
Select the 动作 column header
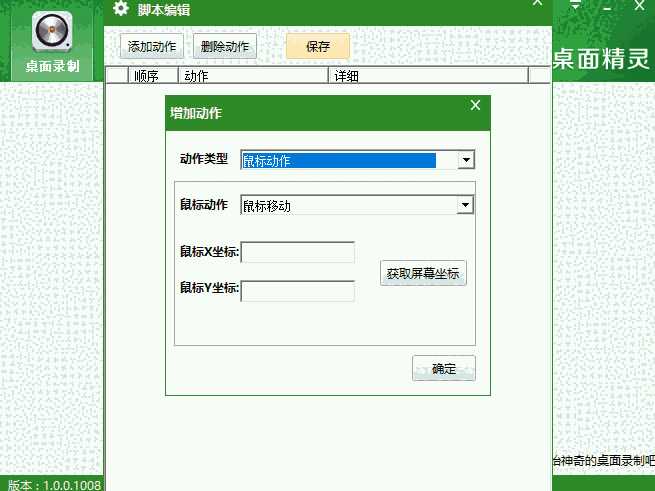coord(253,76)
